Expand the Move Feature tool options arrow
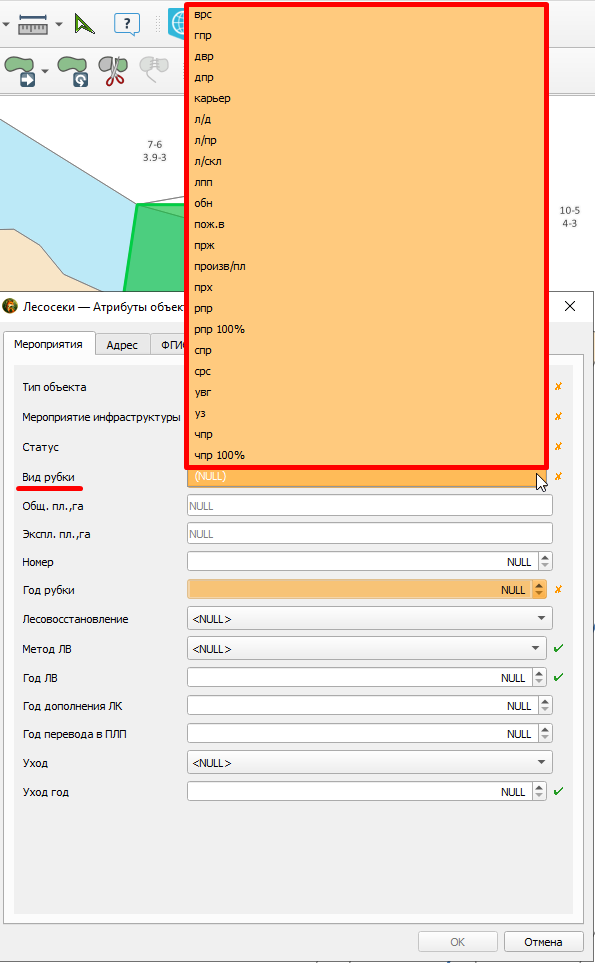595x963 pixels. coord(45,71)
